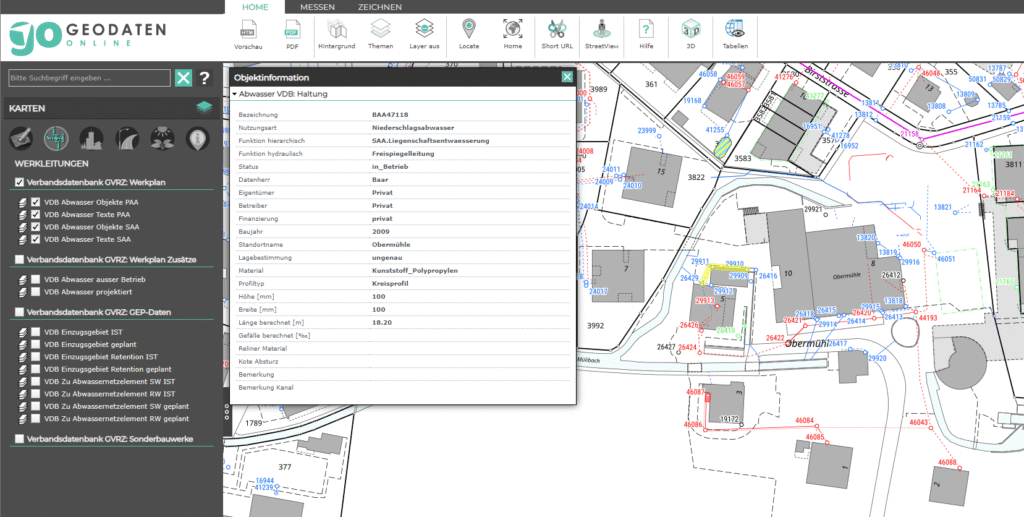1024x517 pixels.
Task: Open the PDF export tool
Action: click(293, 31)
